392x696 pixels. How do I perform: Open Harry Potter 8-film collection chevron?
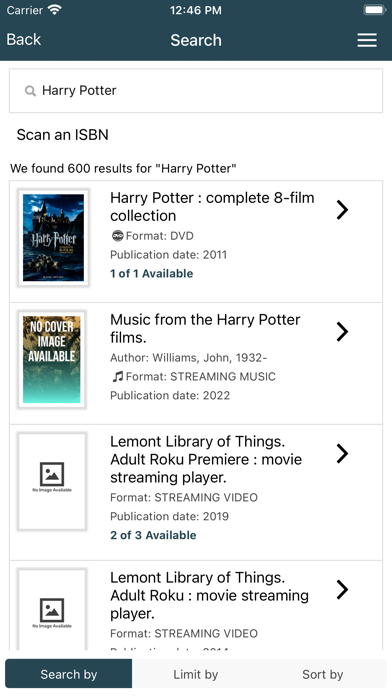click(342, 210)
